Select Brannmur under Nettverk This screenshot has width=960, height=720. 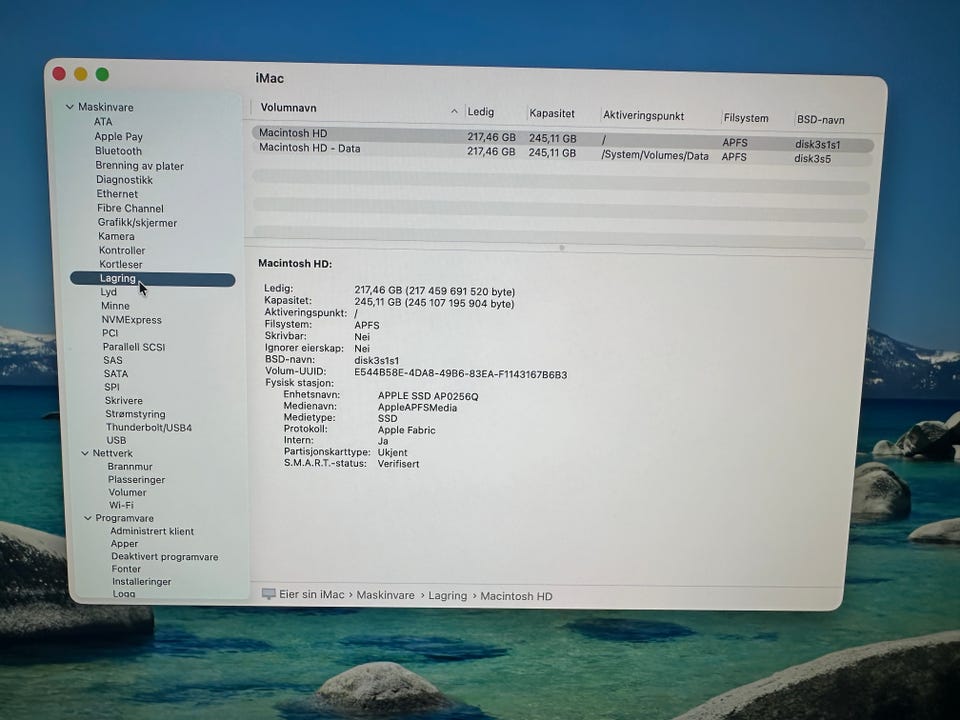click(130, 467)
